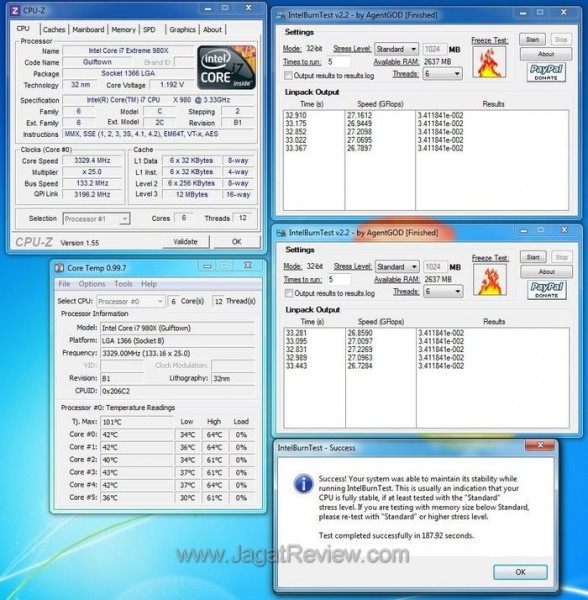This screenshot has width=588, height=600.
Task: Click the Validate button in CPU-Z
Action: coord(186,241)
